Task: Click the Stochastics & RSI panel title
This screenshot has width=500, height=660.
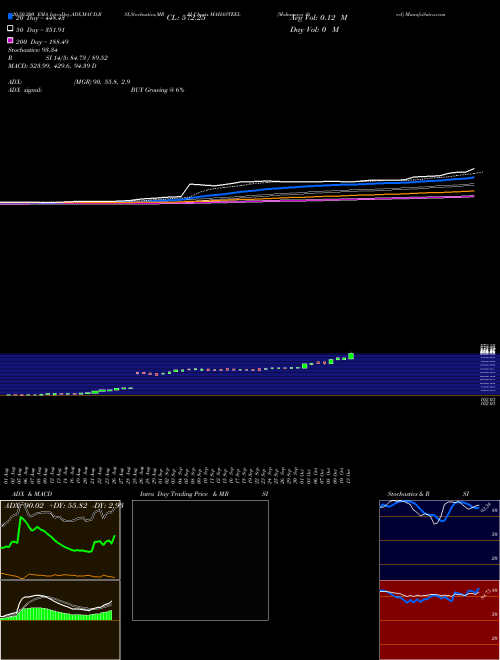Action: coord(428,494)
